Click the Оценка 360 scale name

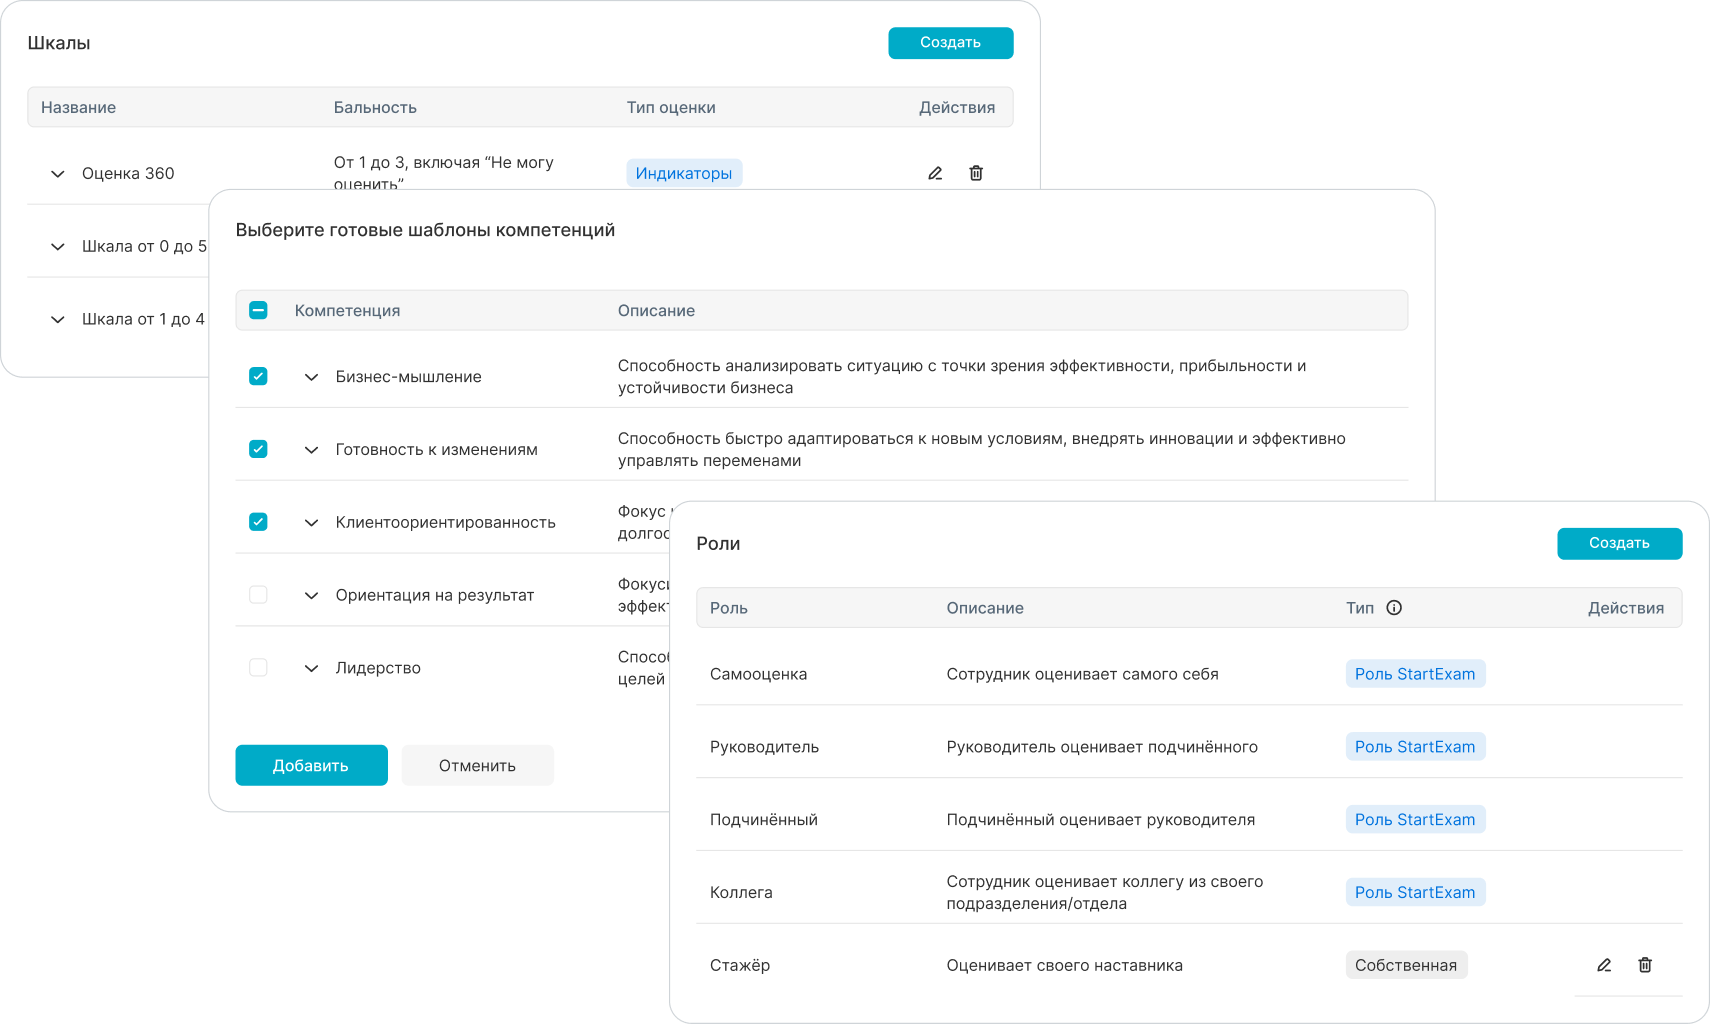(x=128, y=173)
